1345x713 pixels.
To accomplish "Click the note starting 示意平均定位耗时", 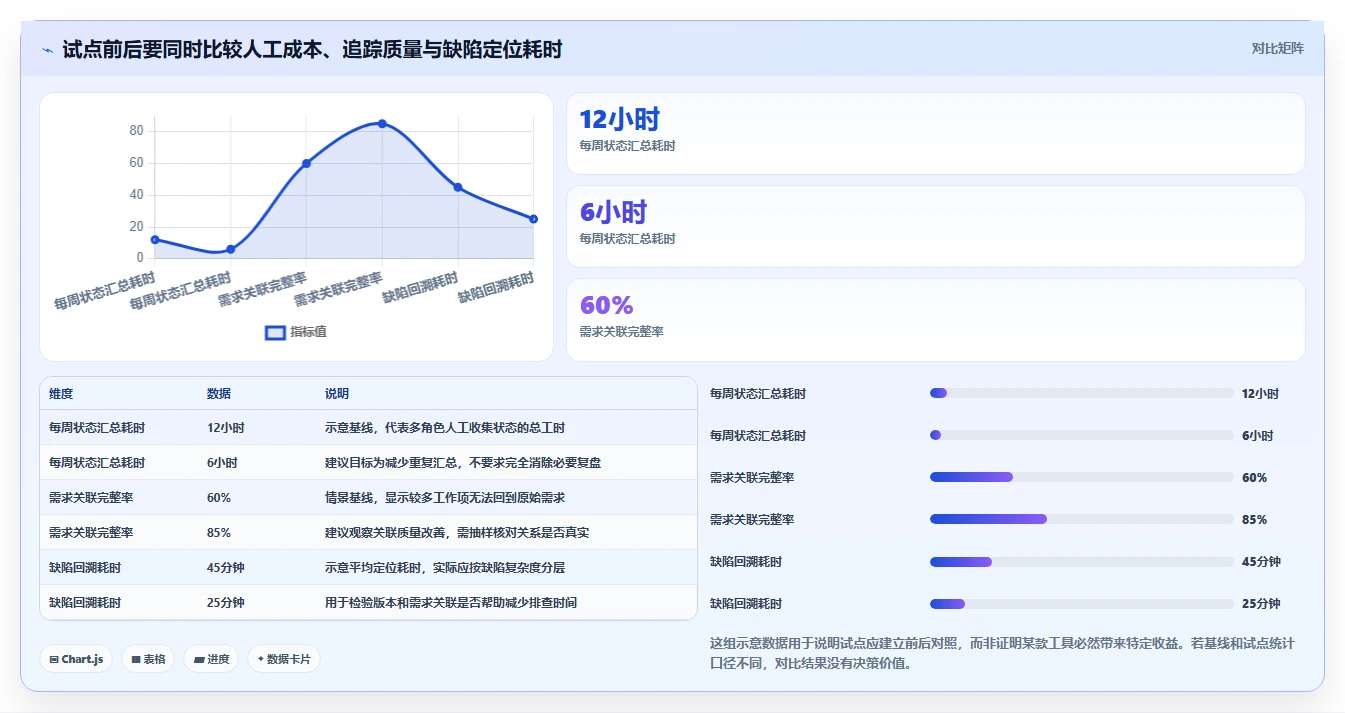I will [x=445, y=568].
